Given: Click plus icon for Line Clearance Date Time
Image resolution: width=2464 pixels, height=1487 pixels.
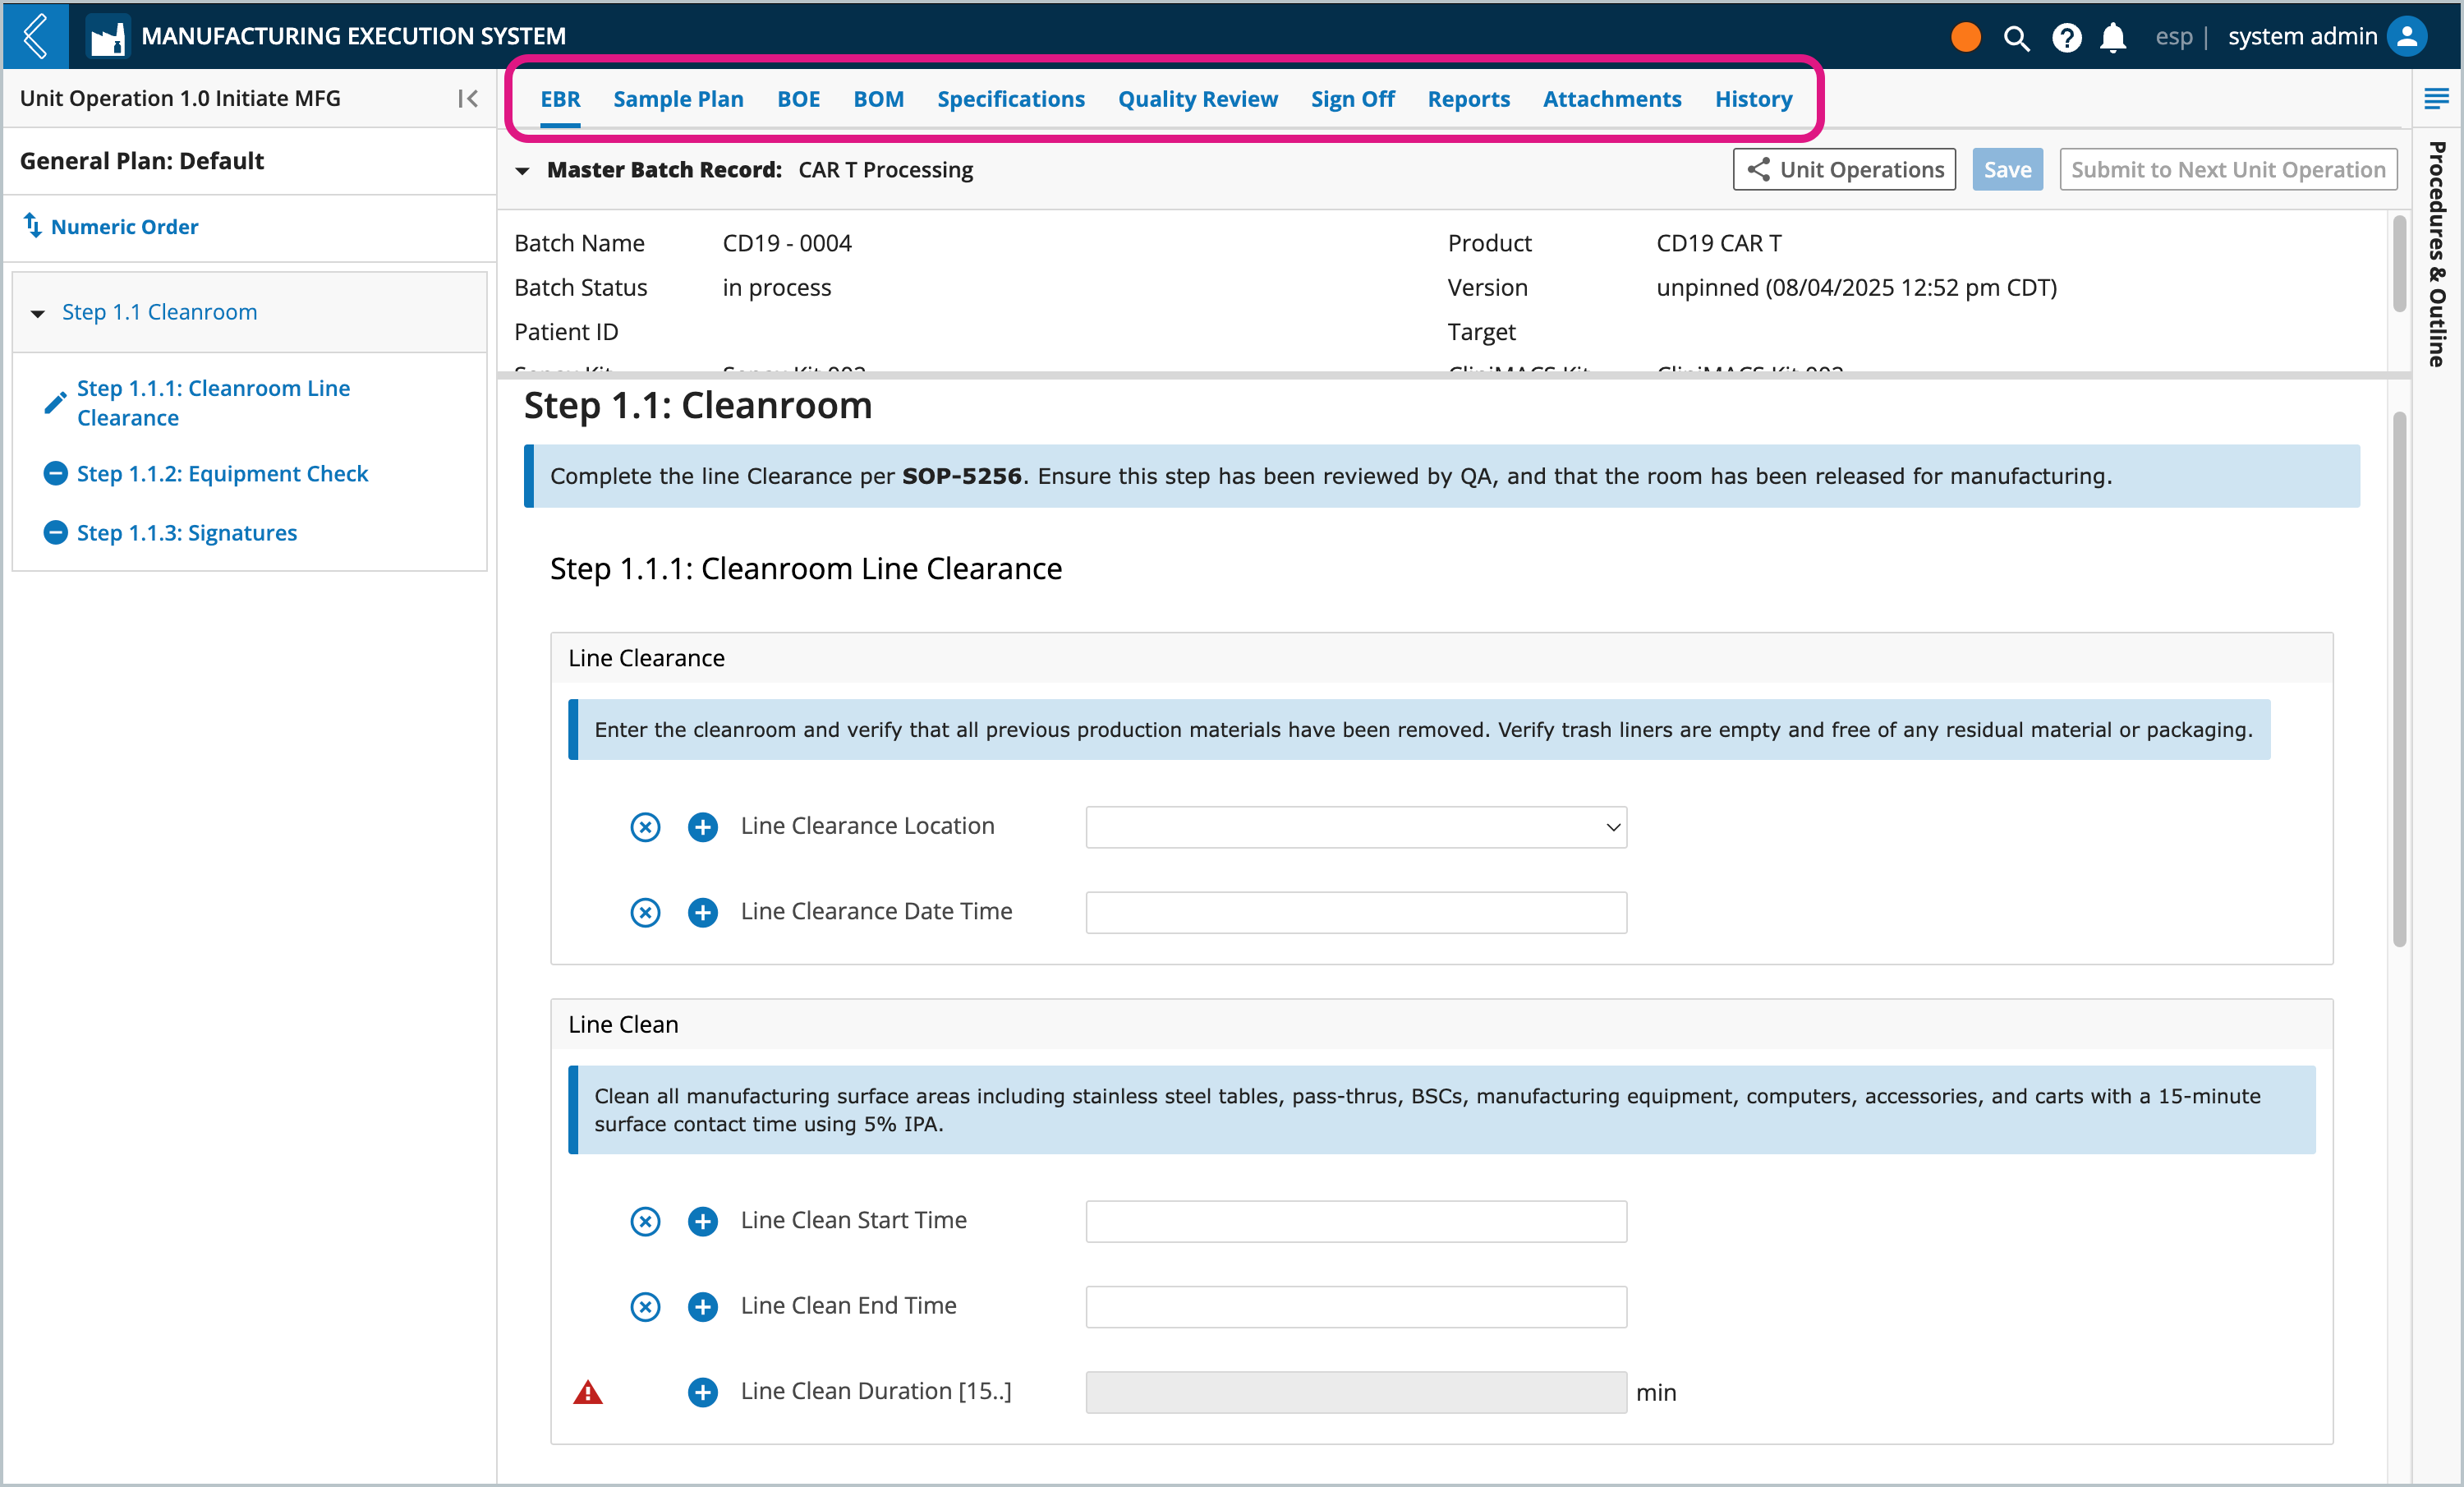Looking at the screenshot, I should click(703, 912).
